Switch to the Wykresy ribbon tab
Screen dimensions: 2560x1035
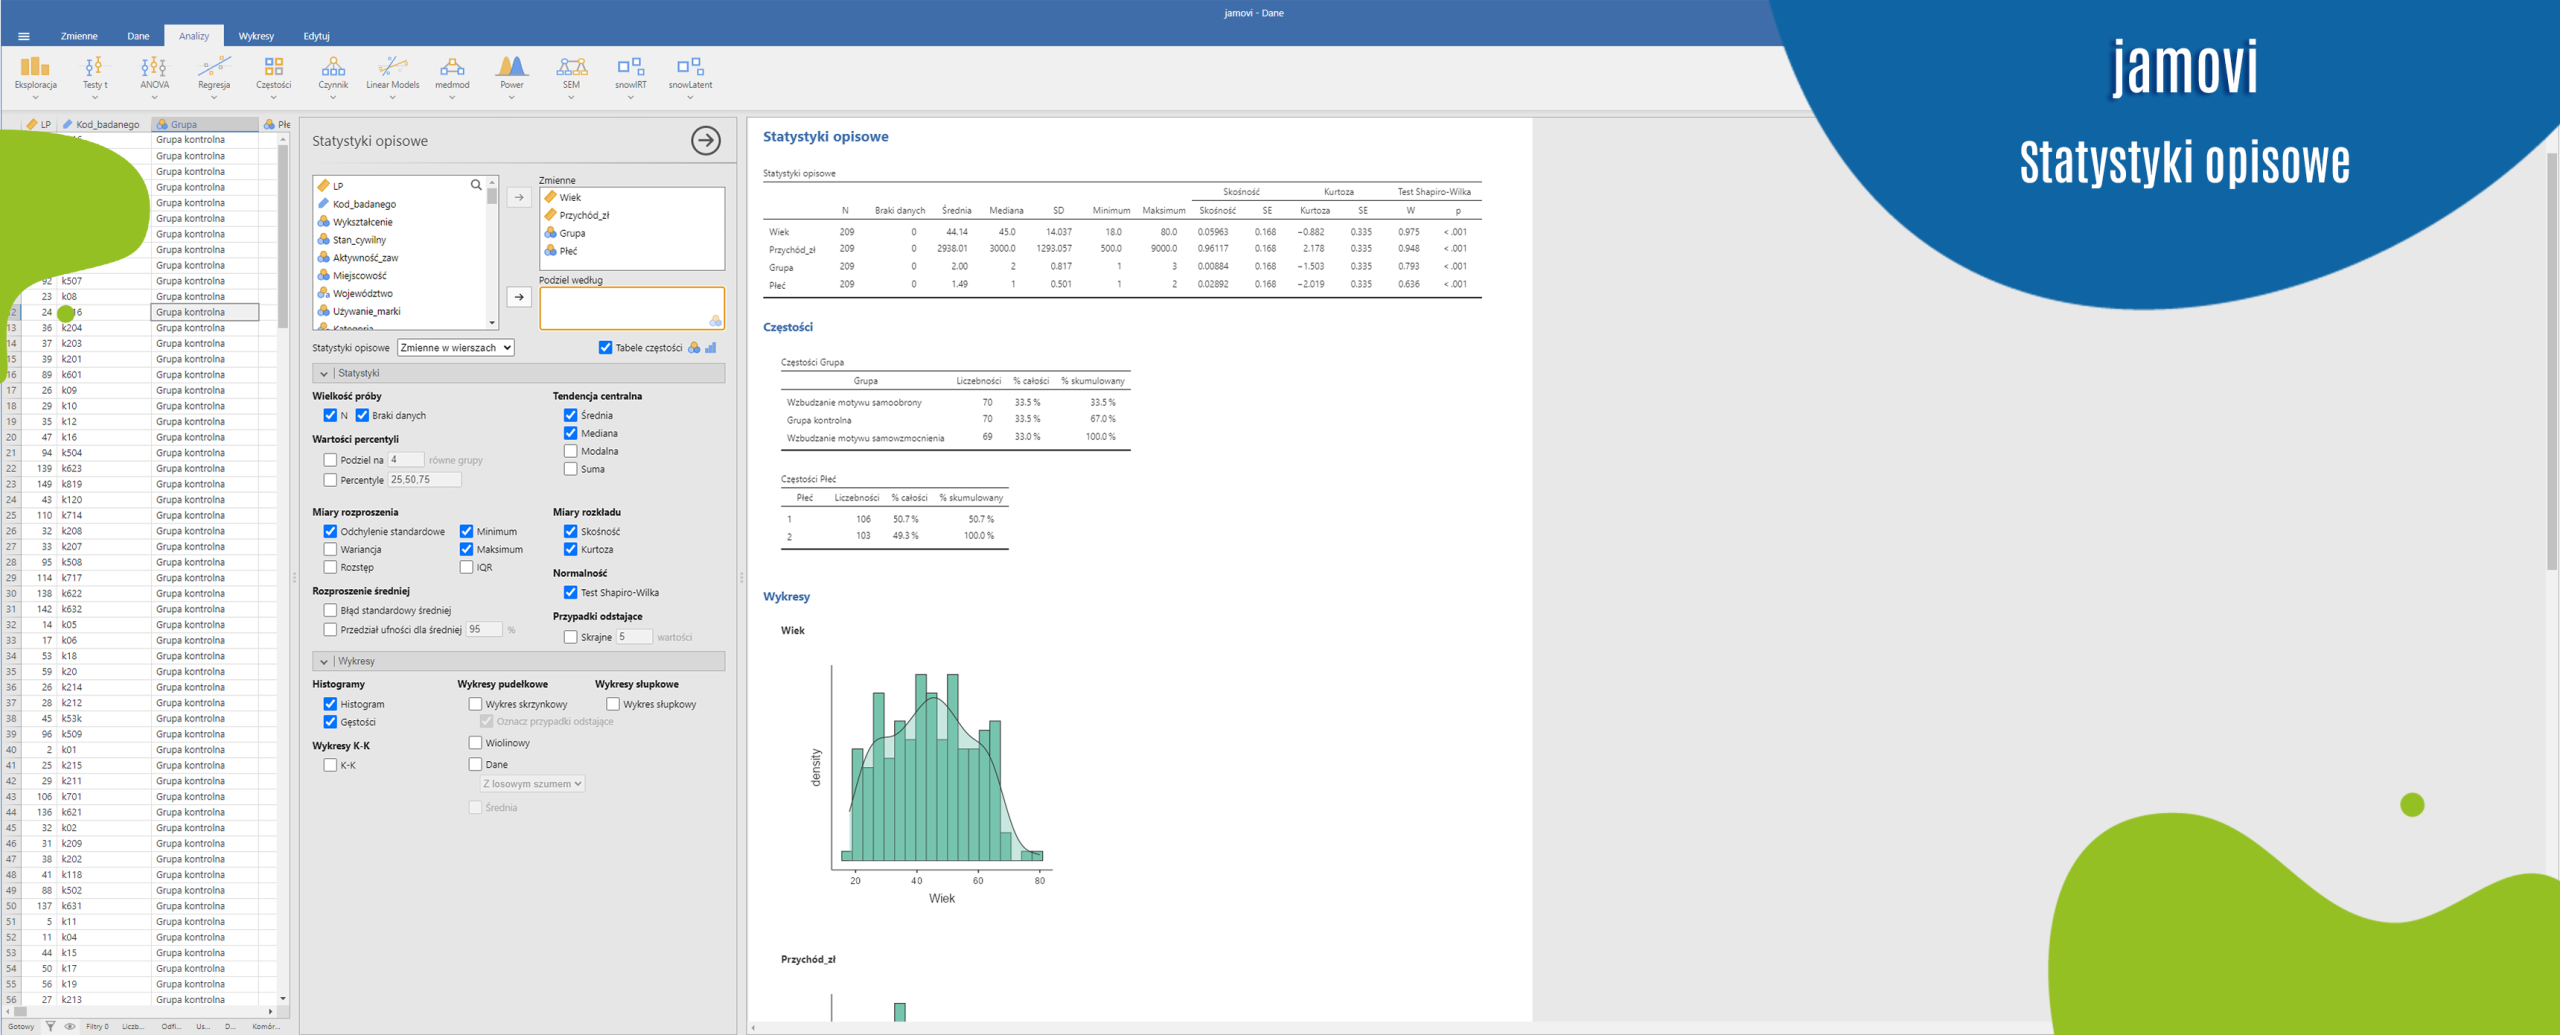[x=256, y=36]
